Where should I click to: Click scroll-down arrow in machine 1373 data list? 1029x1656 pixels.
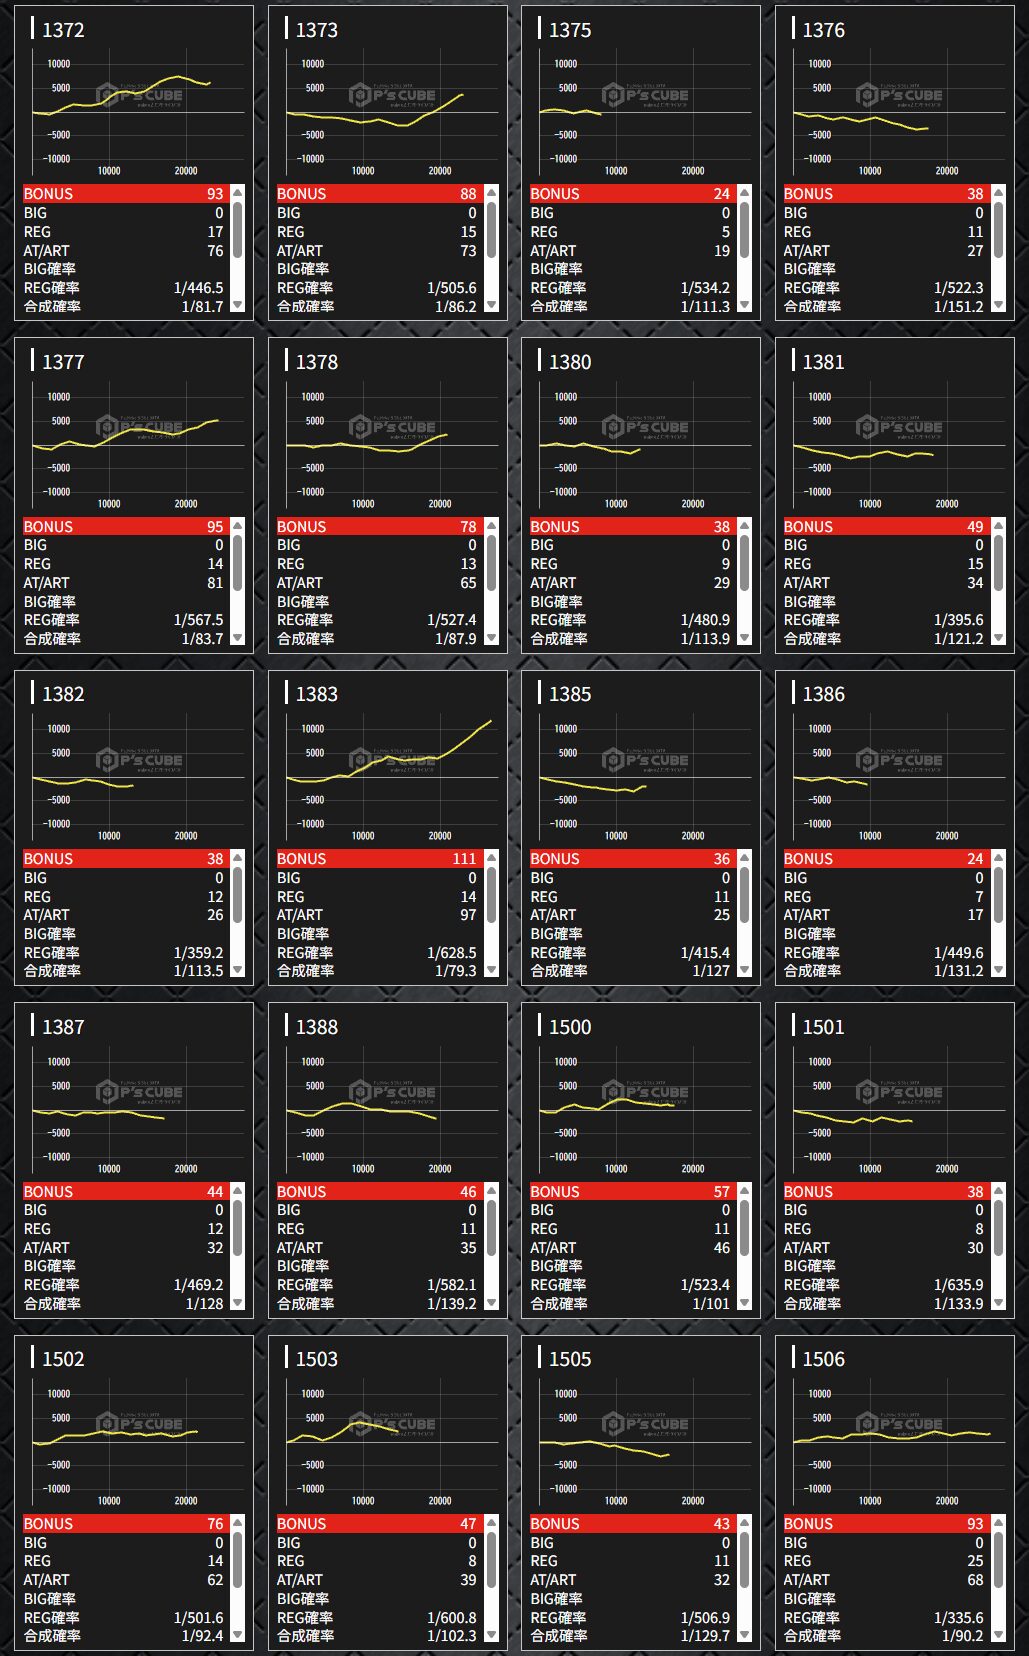pyautogui.click(x=491, y=306)
